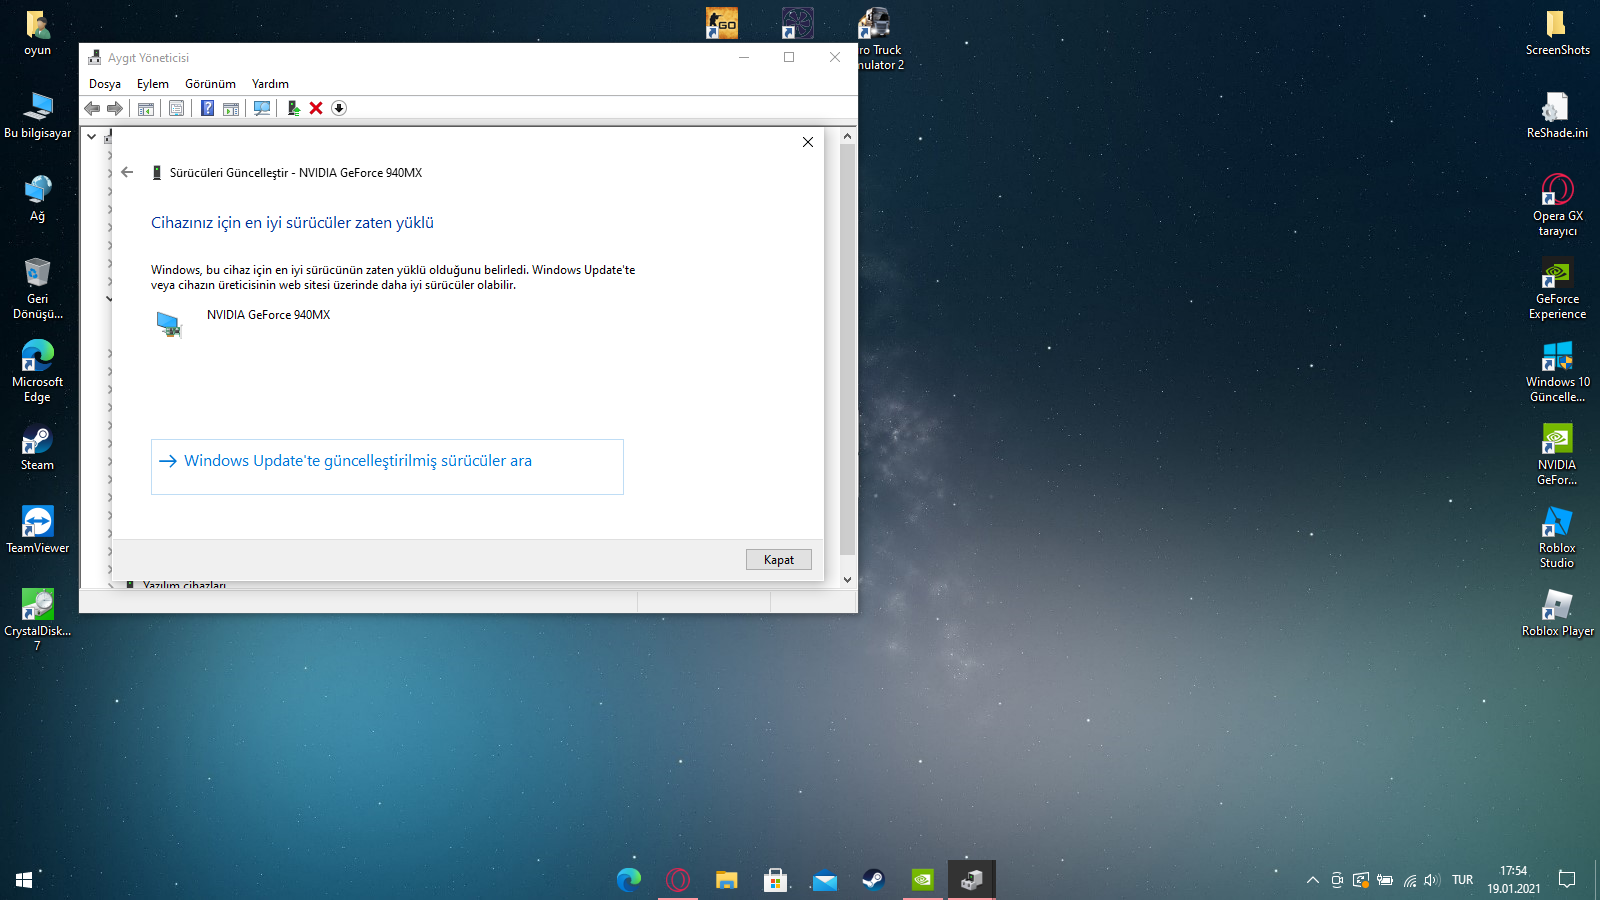Scan for hardware changes monitor icon

tap(262, 108)
